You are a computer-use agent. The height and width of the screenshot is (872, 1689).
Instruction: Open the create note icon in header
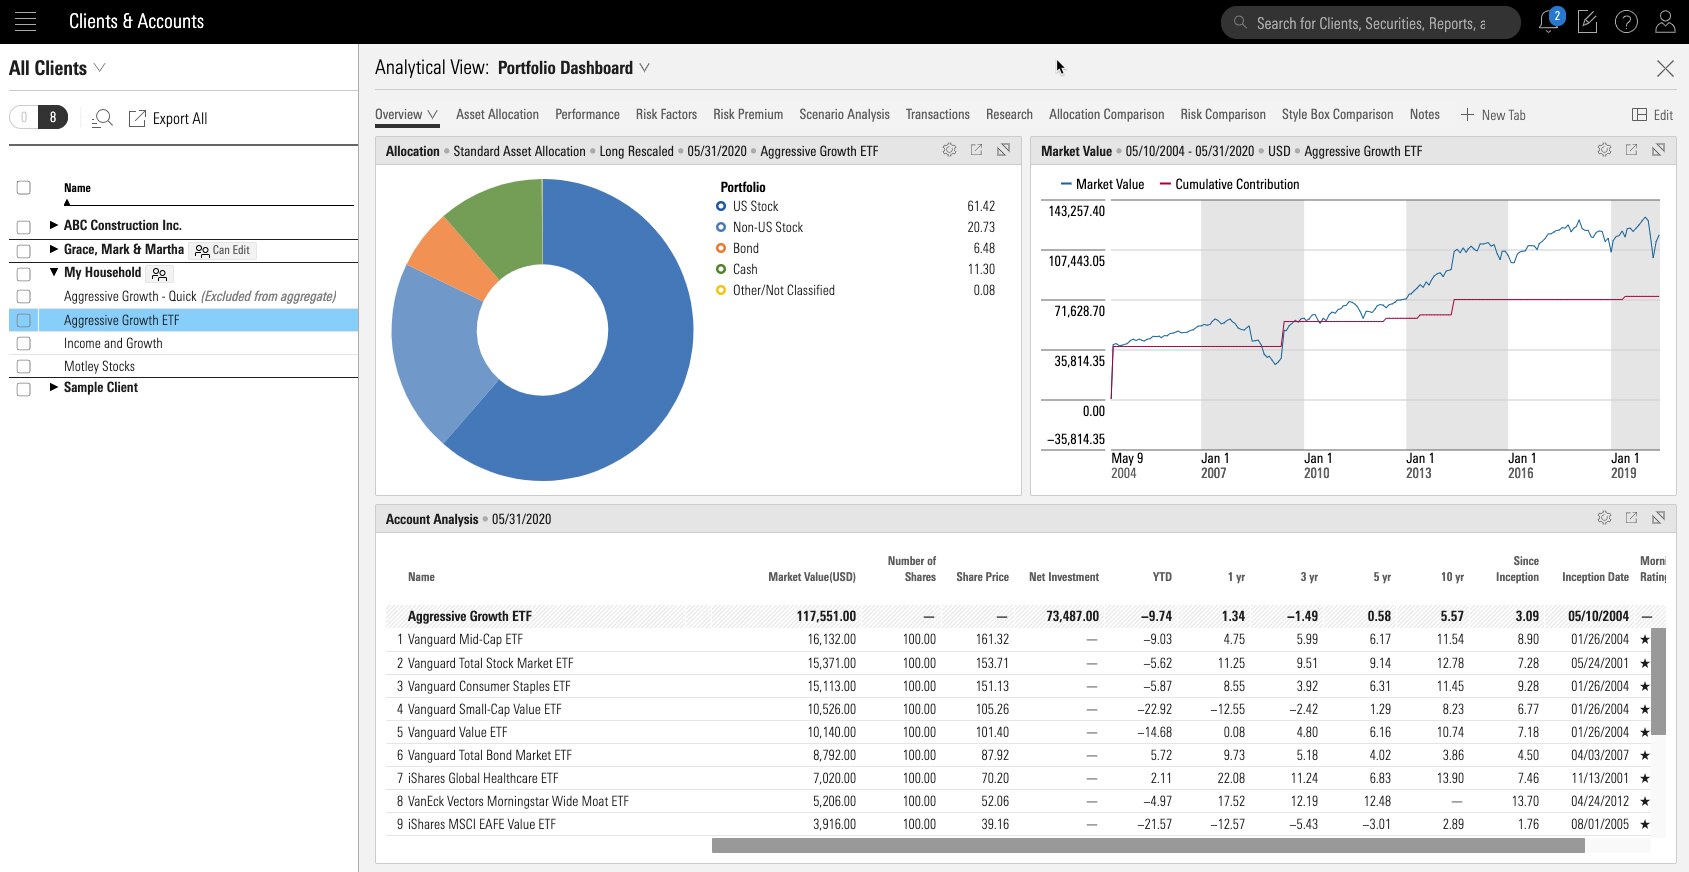[x=1587, y=21]
